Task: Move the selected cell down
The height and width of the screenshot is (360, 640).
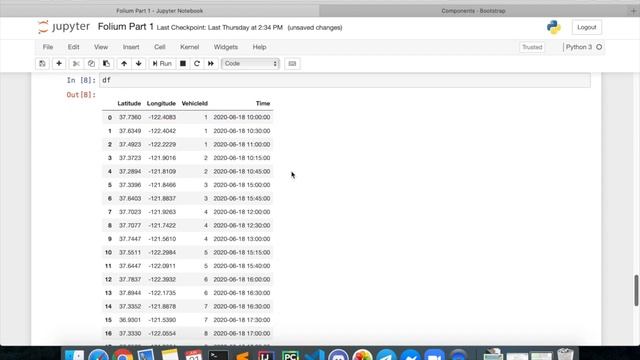Action: tap(139, 64)
